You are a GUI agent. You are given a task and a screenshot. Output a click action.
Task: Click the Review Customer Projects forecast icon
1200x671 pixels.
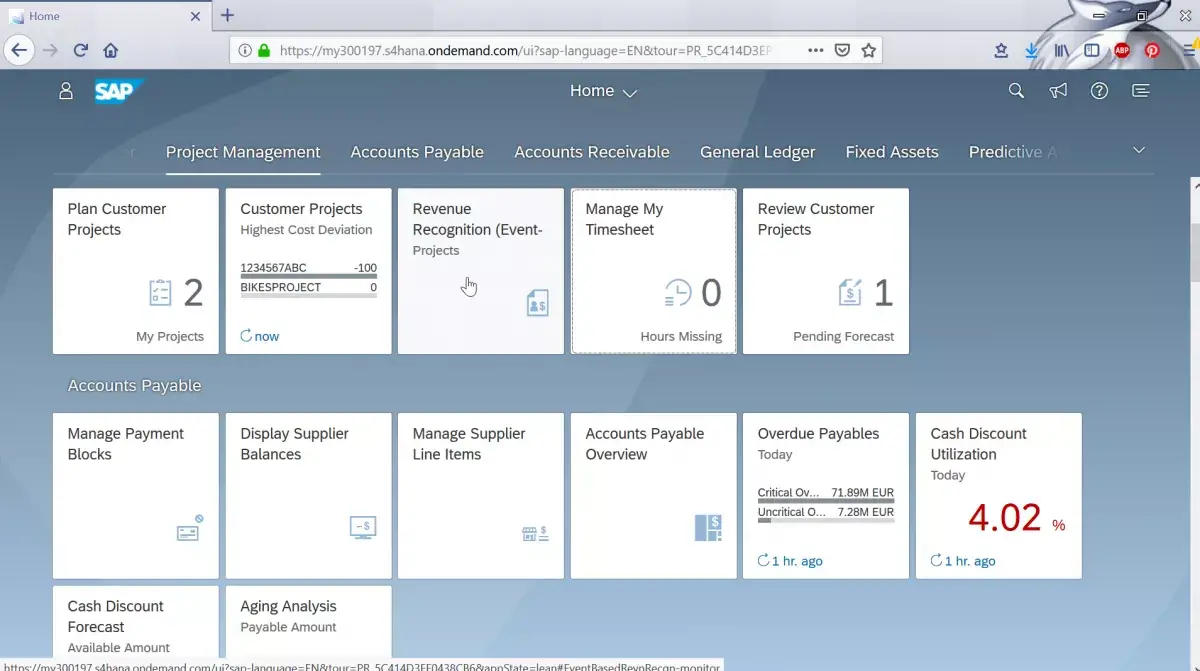coord(849,292)
